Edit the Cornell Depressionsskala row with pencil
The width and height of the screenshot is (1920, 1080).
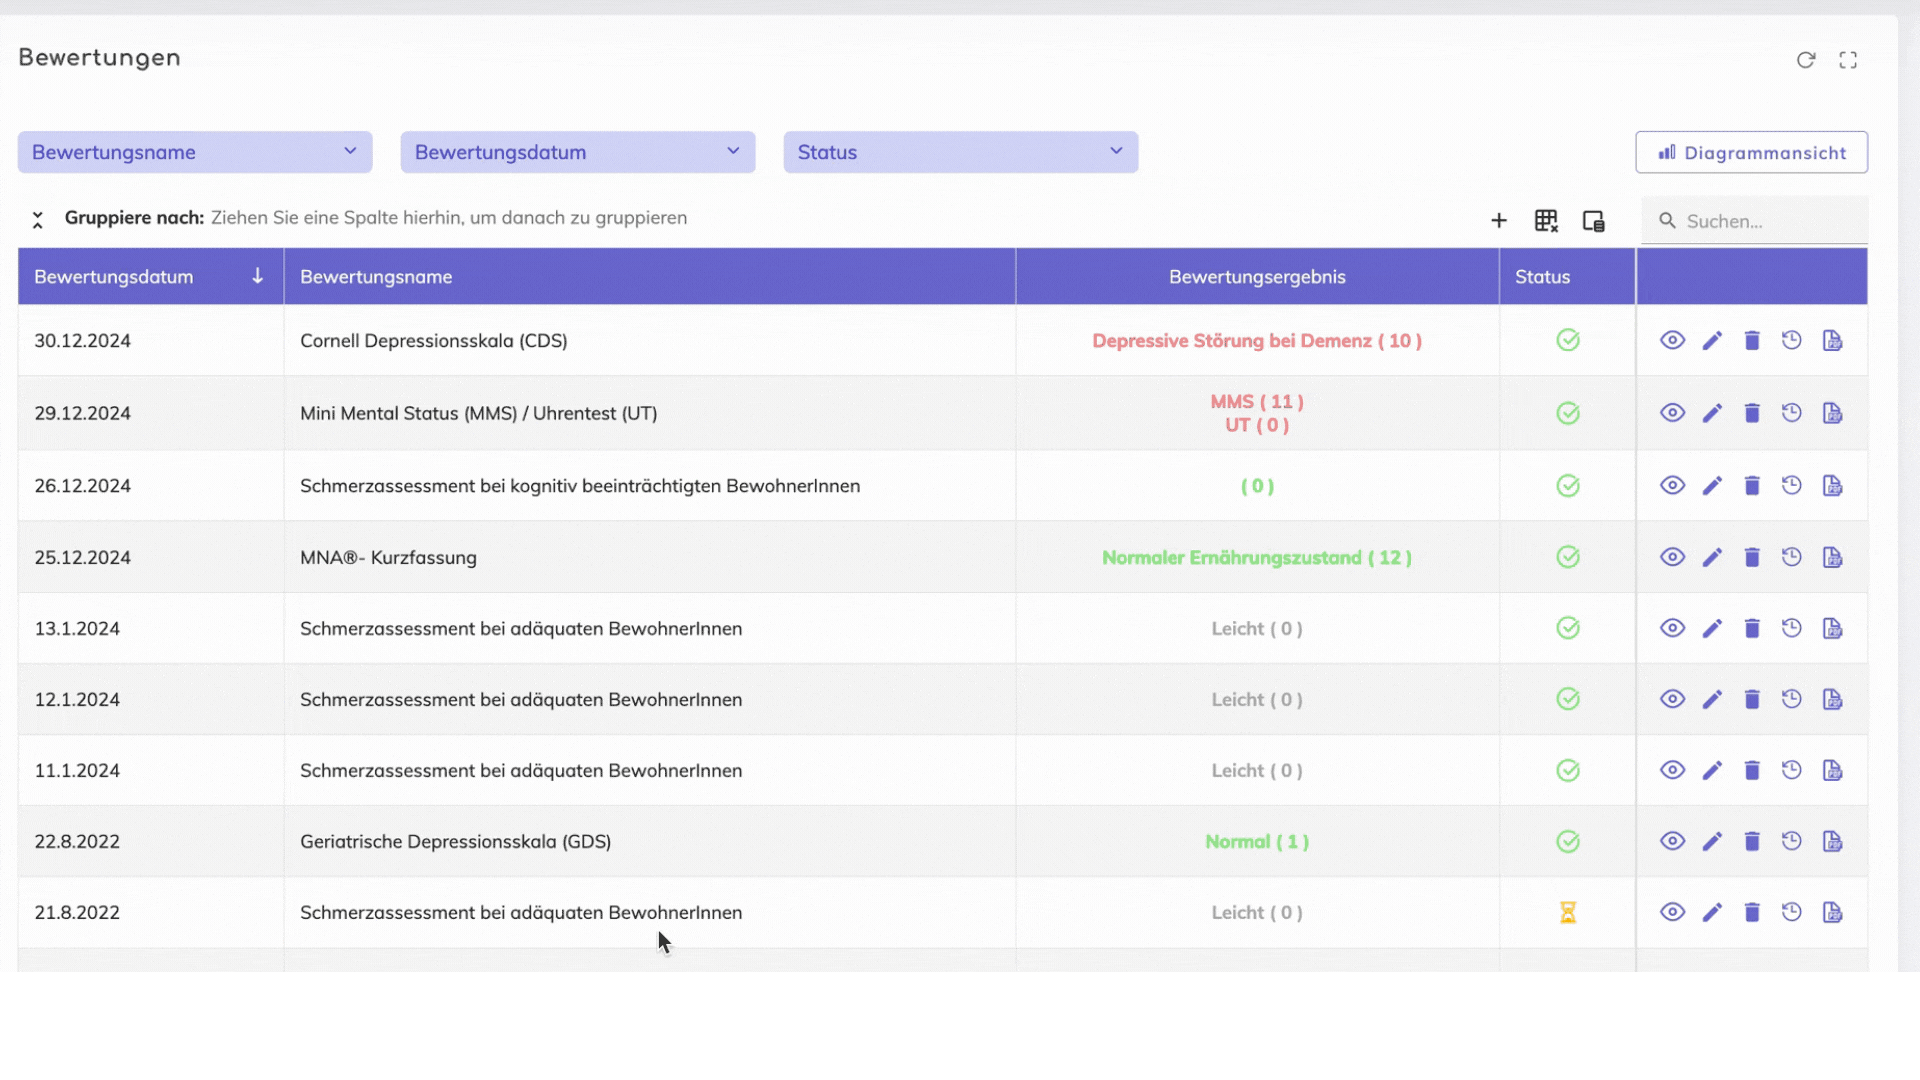tap(1712, 341)
